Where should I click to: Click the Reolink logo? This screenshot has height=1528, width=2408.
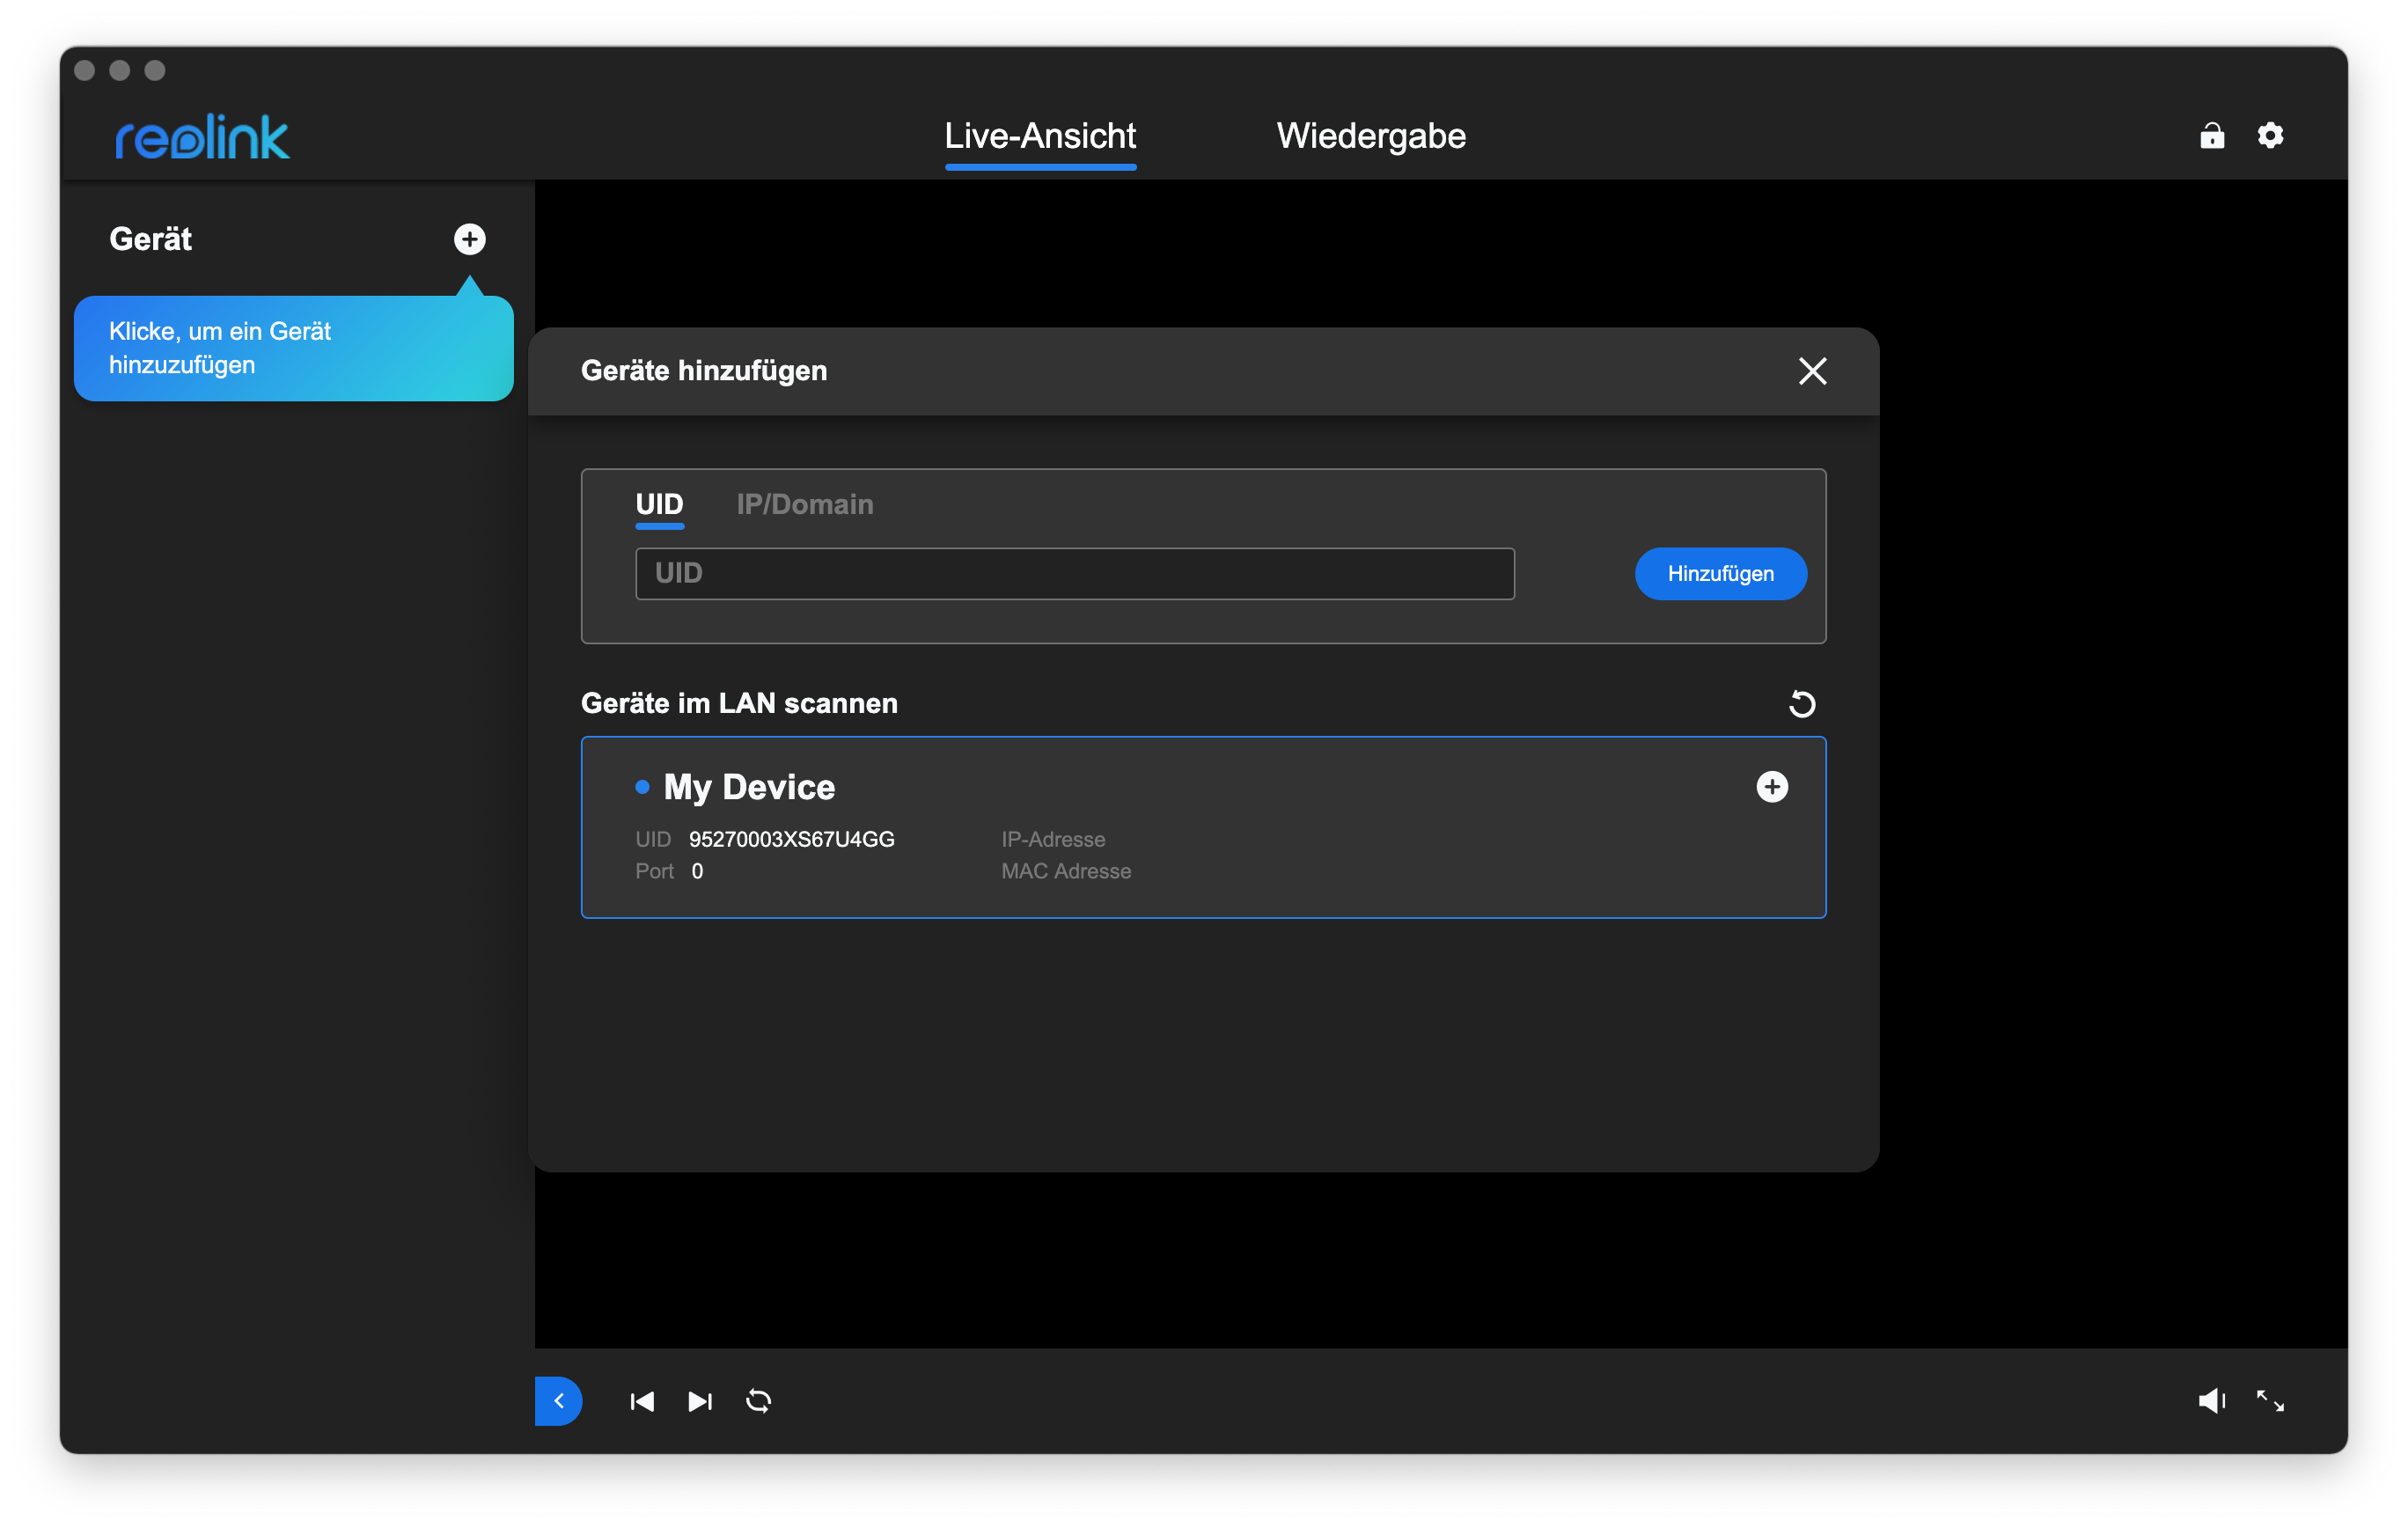pyautogui.click(x=202, y=137)
